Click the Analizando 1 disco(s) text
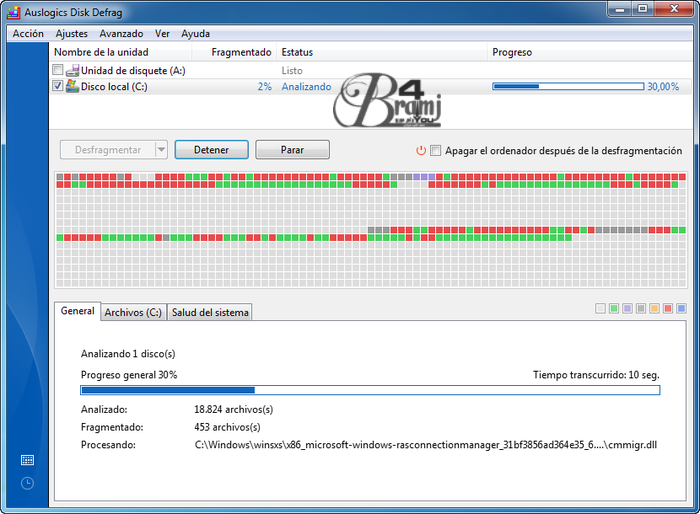Screen dimensions: 700x514 click(x=128, y=354)
